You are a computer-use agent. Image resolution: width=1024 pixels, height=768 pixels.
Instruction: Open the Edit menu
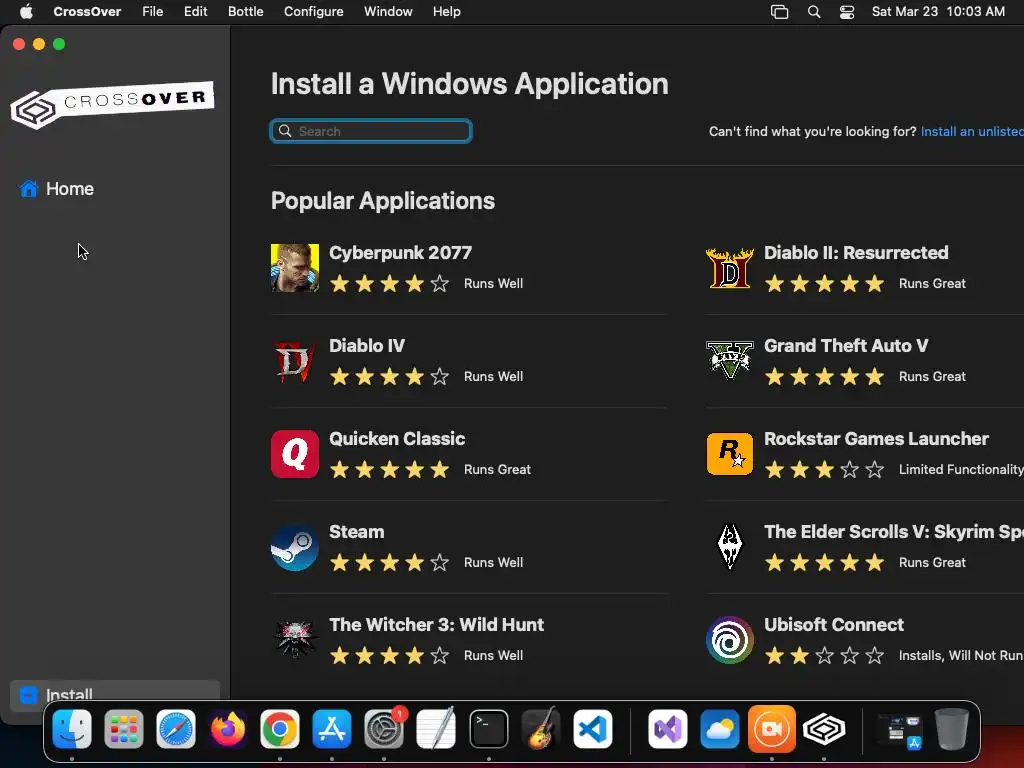tap(195, 11)
